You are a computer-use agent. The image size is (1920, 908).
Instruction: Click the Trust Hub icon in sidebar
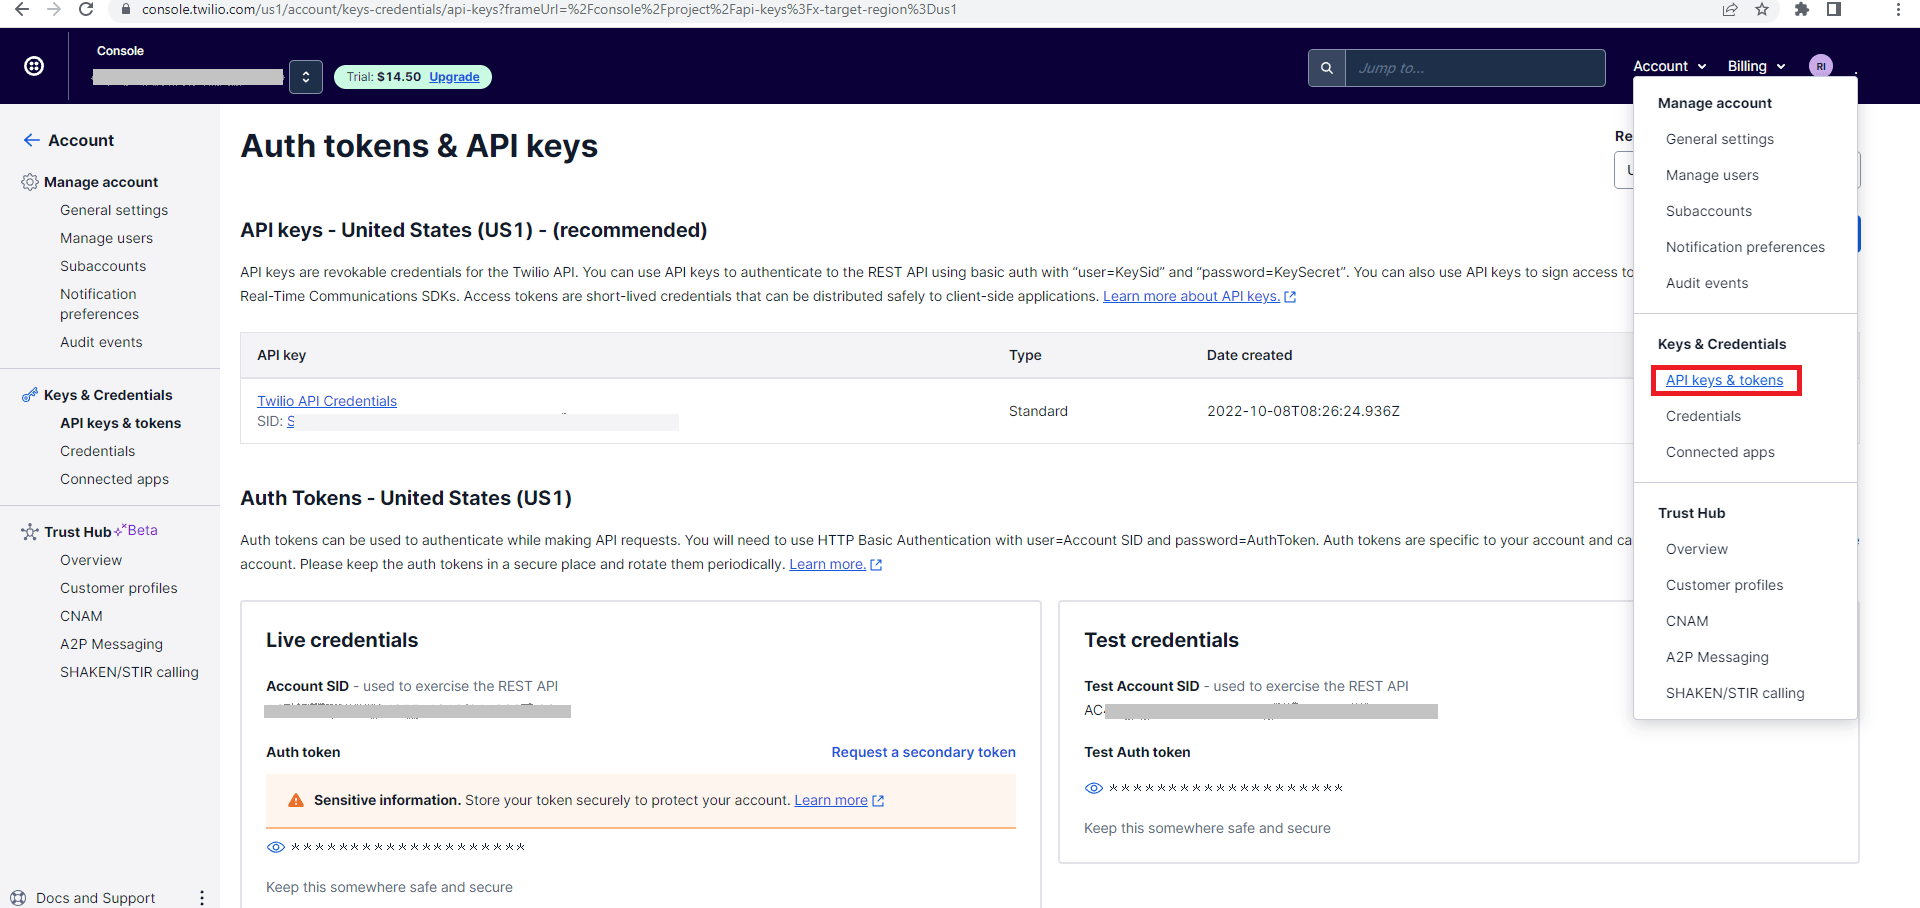[x=30, y=532]
